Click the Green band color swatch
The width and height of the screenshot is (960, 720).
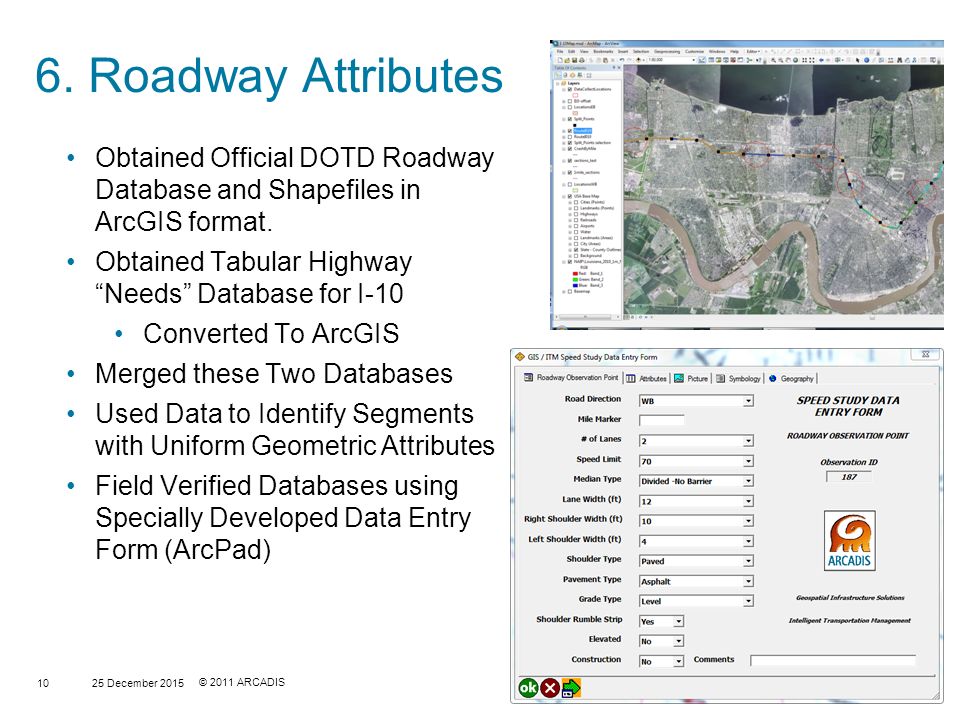pyautogui.click(x=575, y=279)
